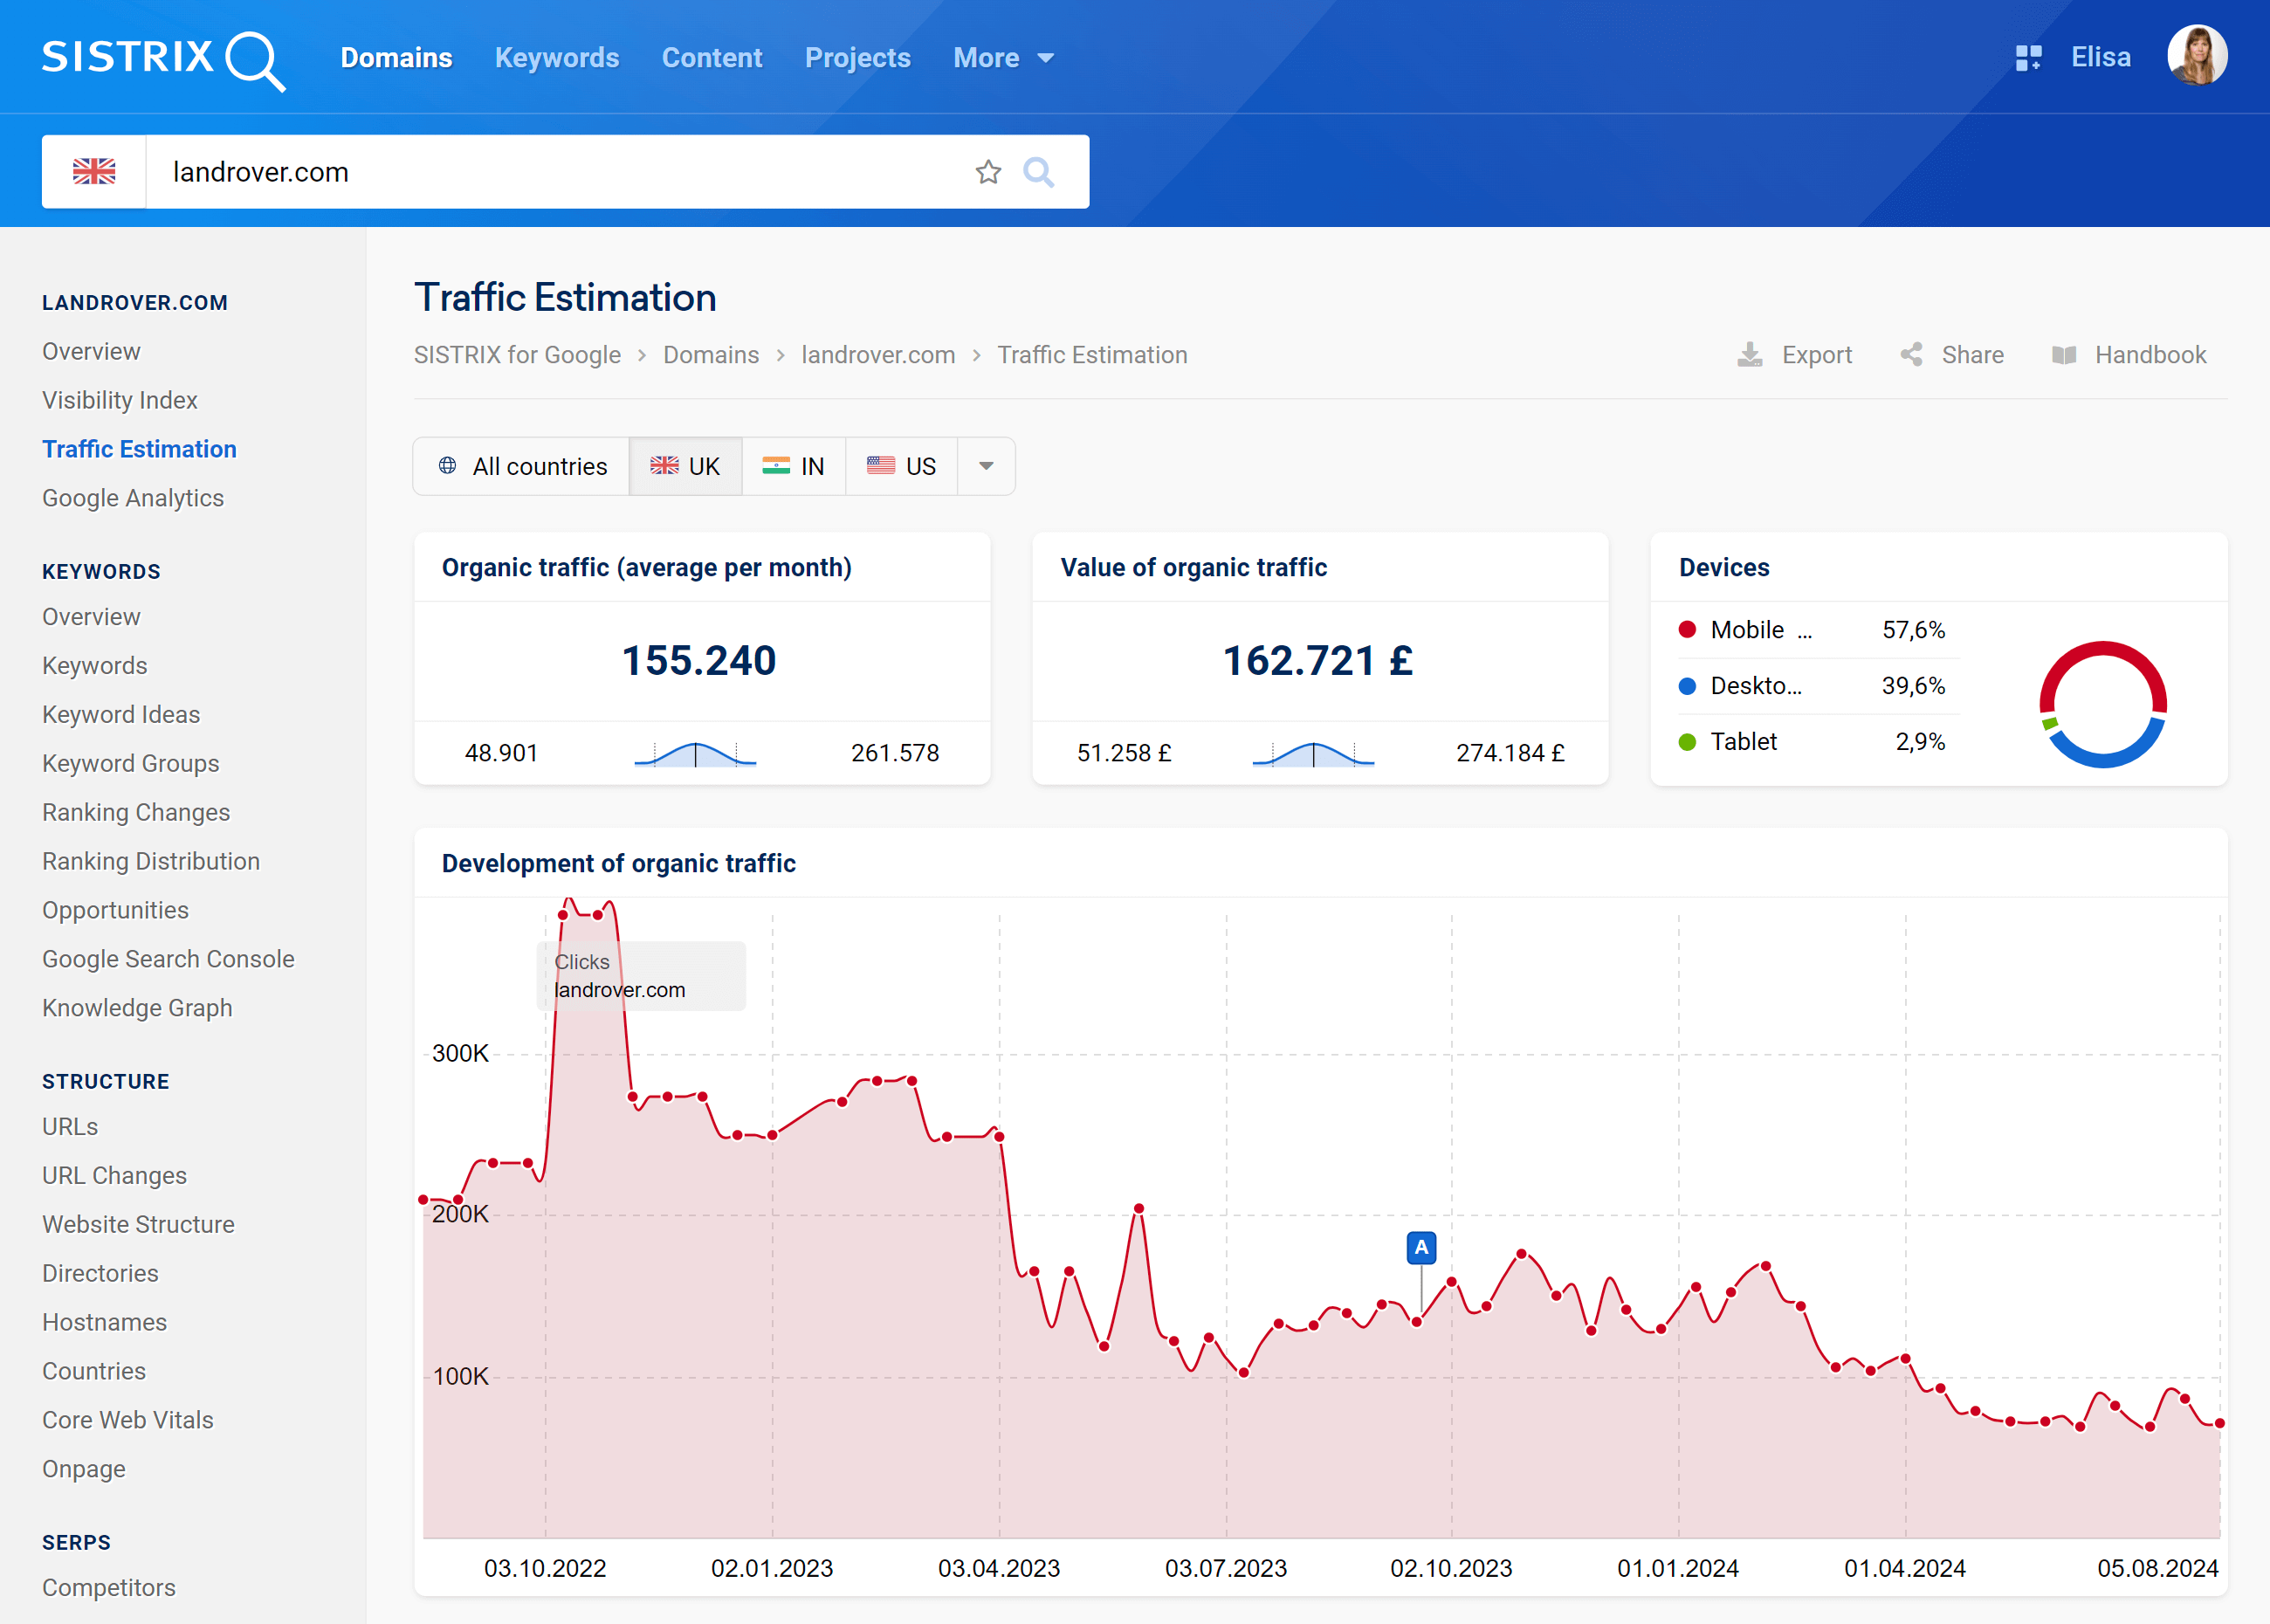Click the organic traffic value 155.240
The width and height of the screenshot is (2270, 1624).
pos(699,661)
